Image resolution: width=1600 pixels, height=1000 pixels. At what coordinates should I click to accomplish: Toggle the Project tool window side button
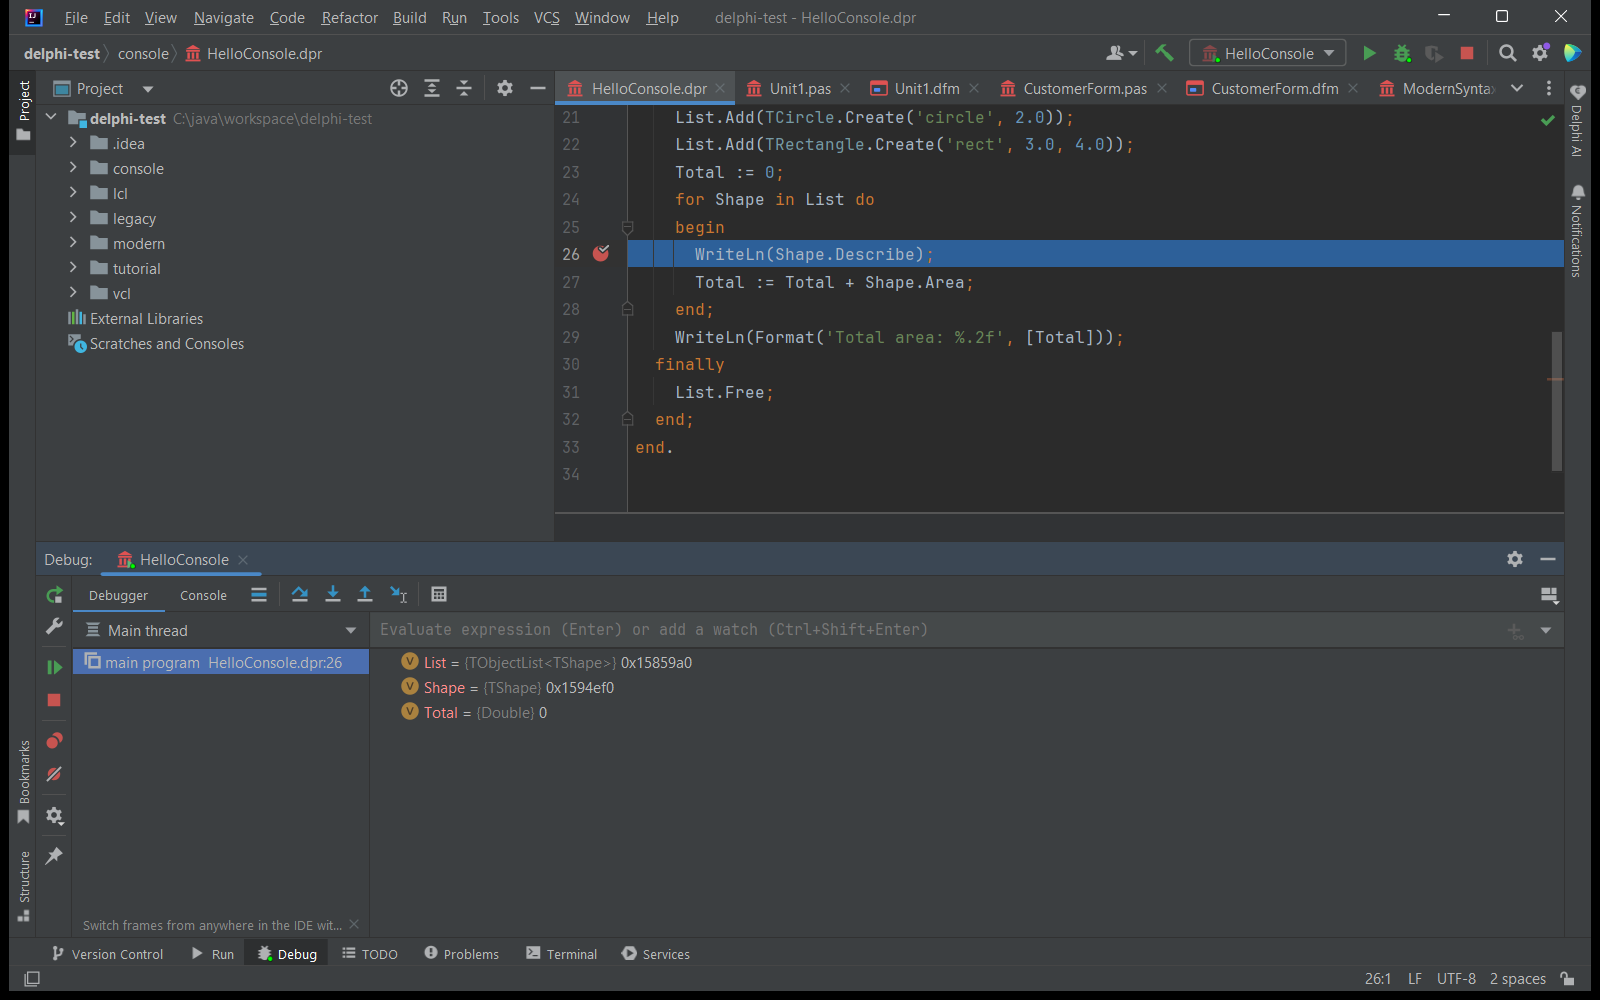(24, 111)
